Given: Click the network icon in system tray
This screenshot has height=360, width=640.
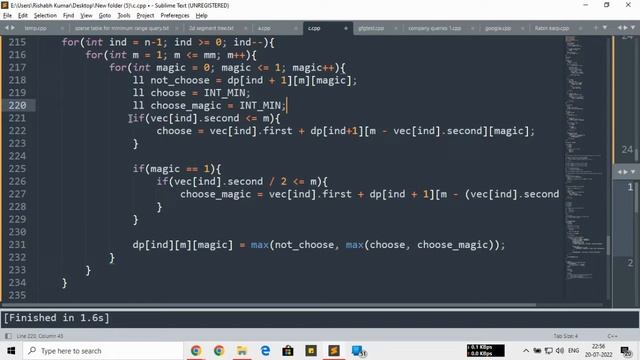Looking at the screenshot, I should coord(549,351).
